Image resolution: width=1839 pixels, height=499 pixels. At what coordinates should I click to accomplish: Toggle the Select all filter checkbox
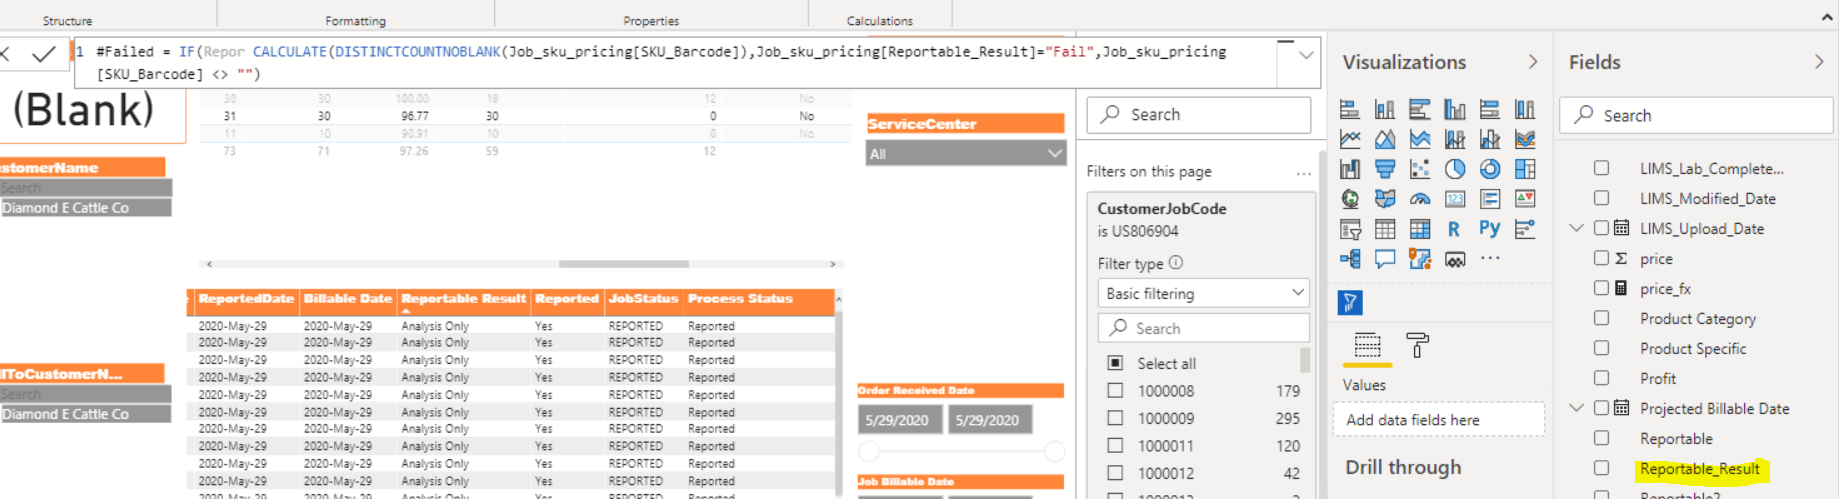(1116, 363)
